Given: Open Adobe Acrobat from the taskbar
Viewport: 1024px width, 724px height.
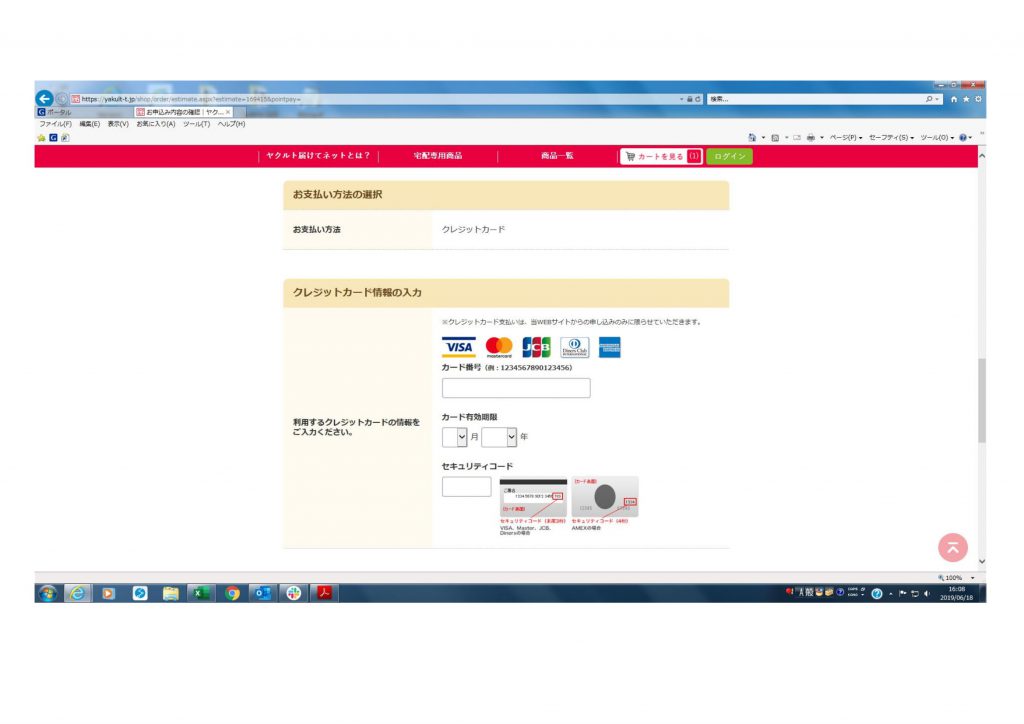Looking at the screenshot, I should (323, 593).
